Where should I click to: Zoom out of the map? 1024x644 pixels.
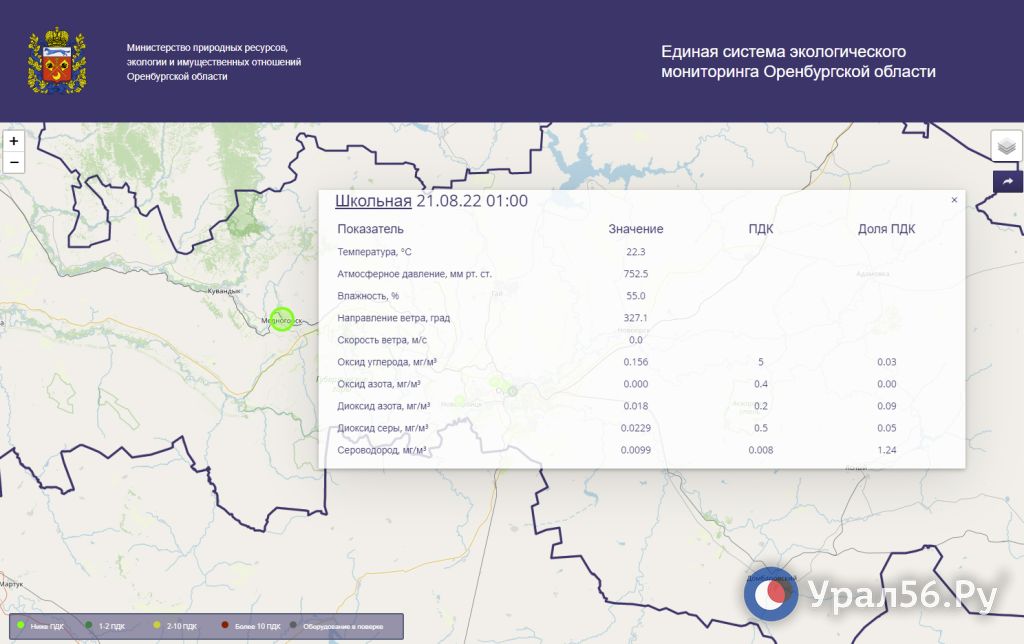coord(14,162)
